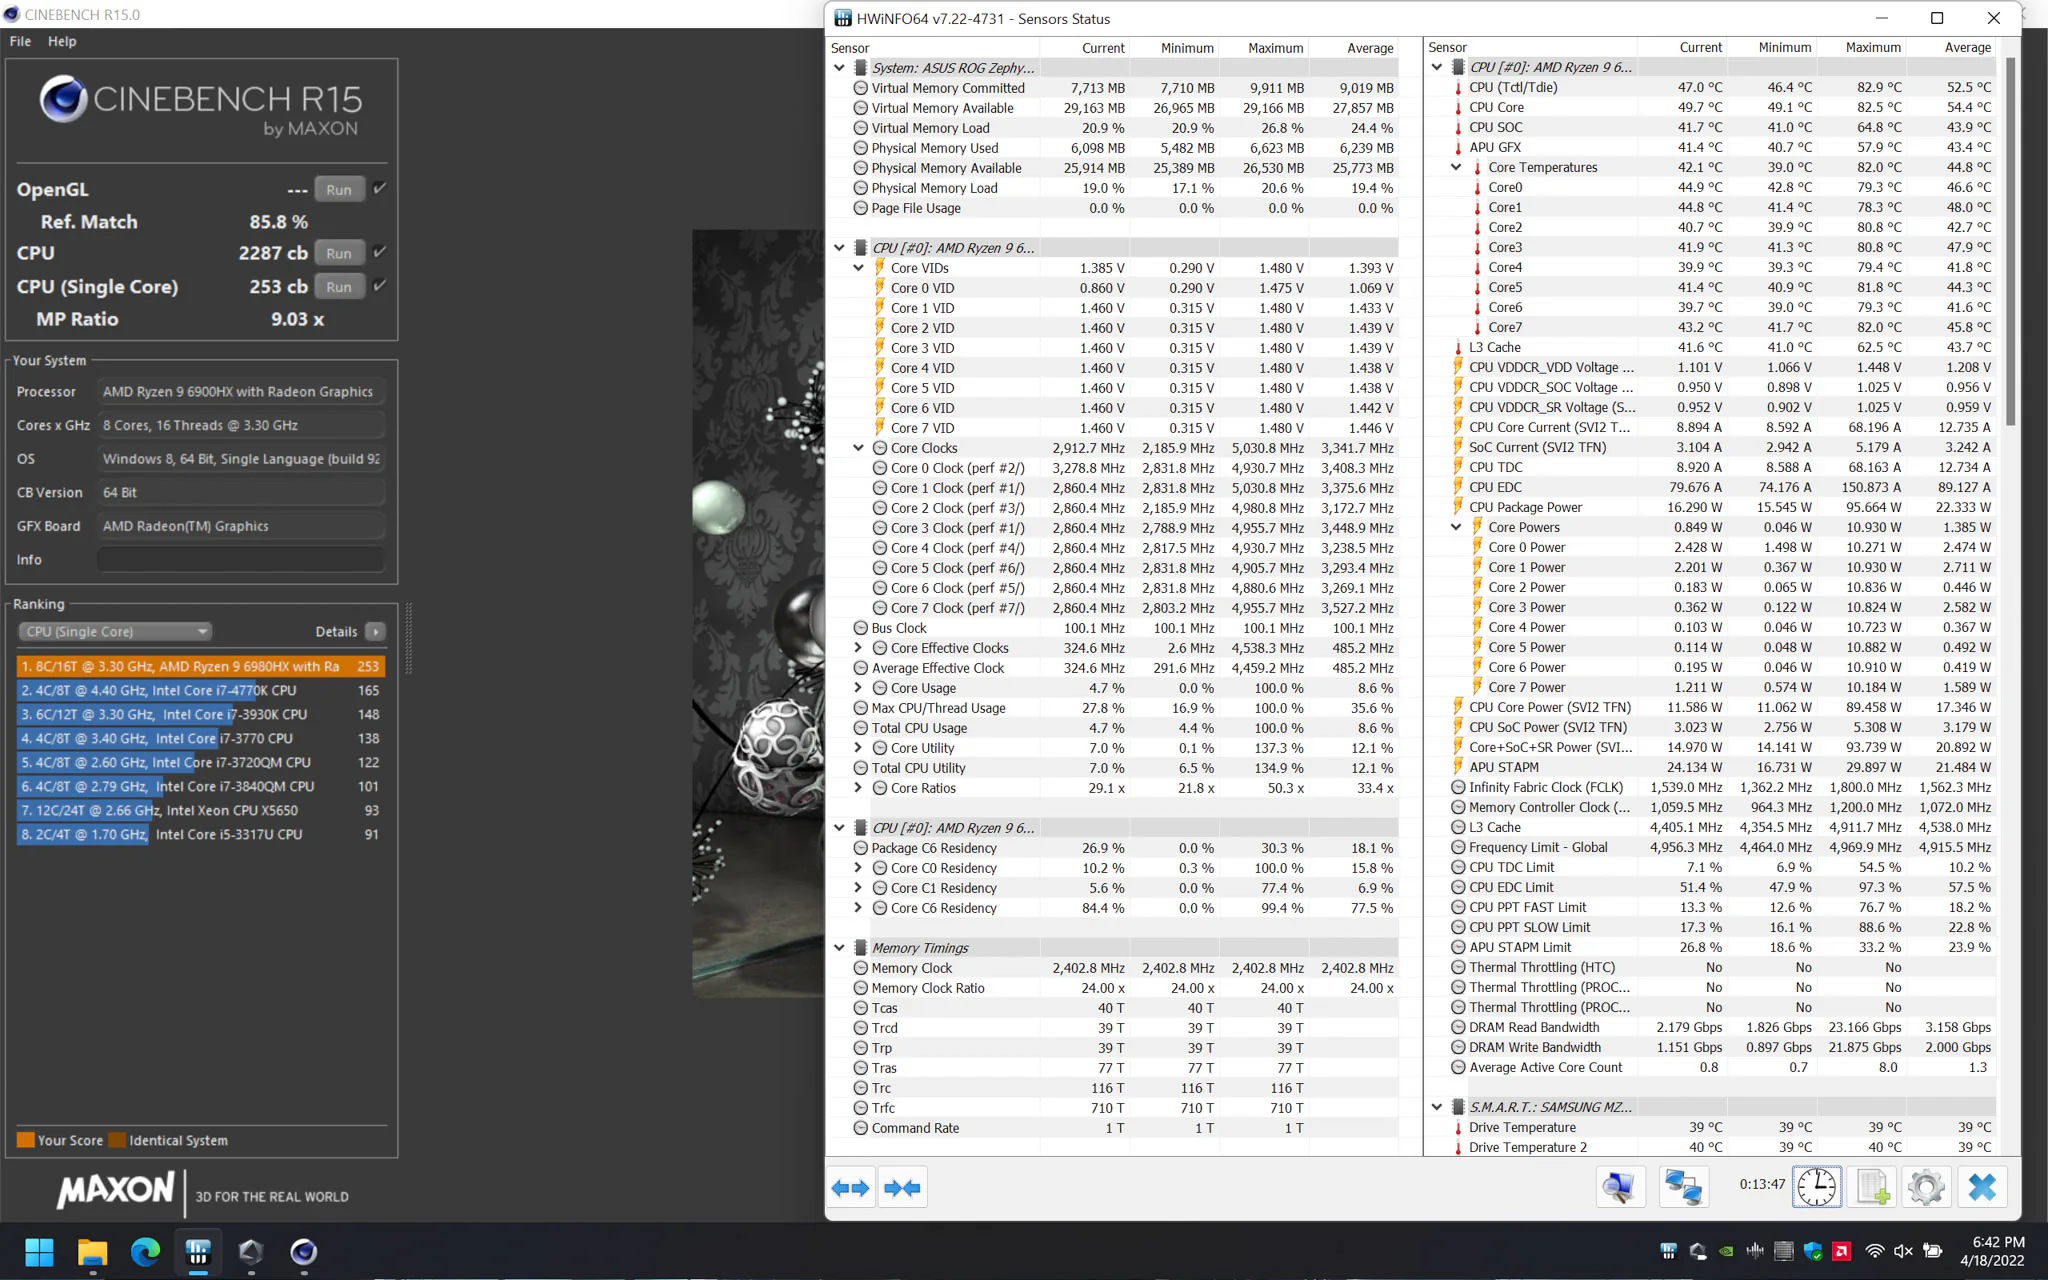Reset HWiNFO sensor clock timer icon
The height and width of the screenshot is (1280, 2048).
click(1816, 1187)
